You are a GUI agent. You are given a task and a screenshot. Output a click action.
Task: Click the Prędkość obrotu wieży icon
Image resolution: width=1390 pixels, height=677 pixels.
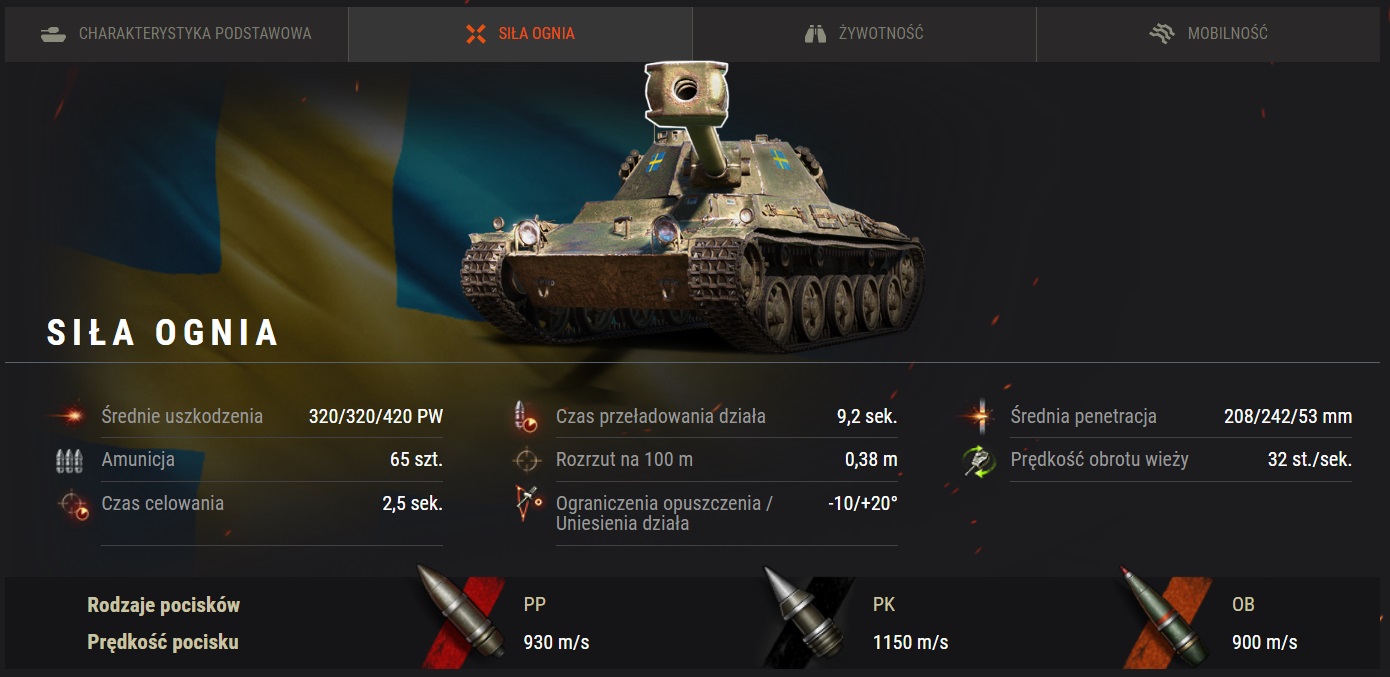point(978,460)
